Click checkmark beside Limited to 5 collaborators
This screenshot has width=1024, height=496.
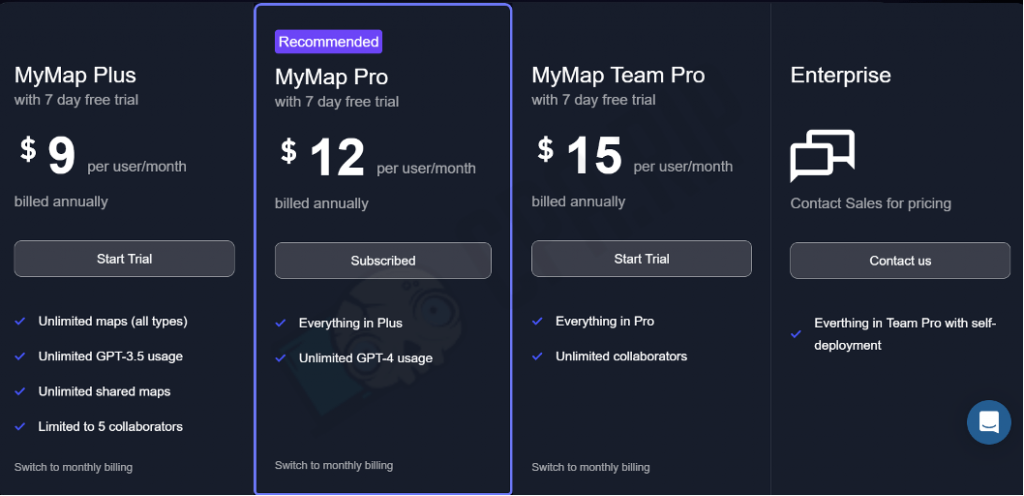20,426
